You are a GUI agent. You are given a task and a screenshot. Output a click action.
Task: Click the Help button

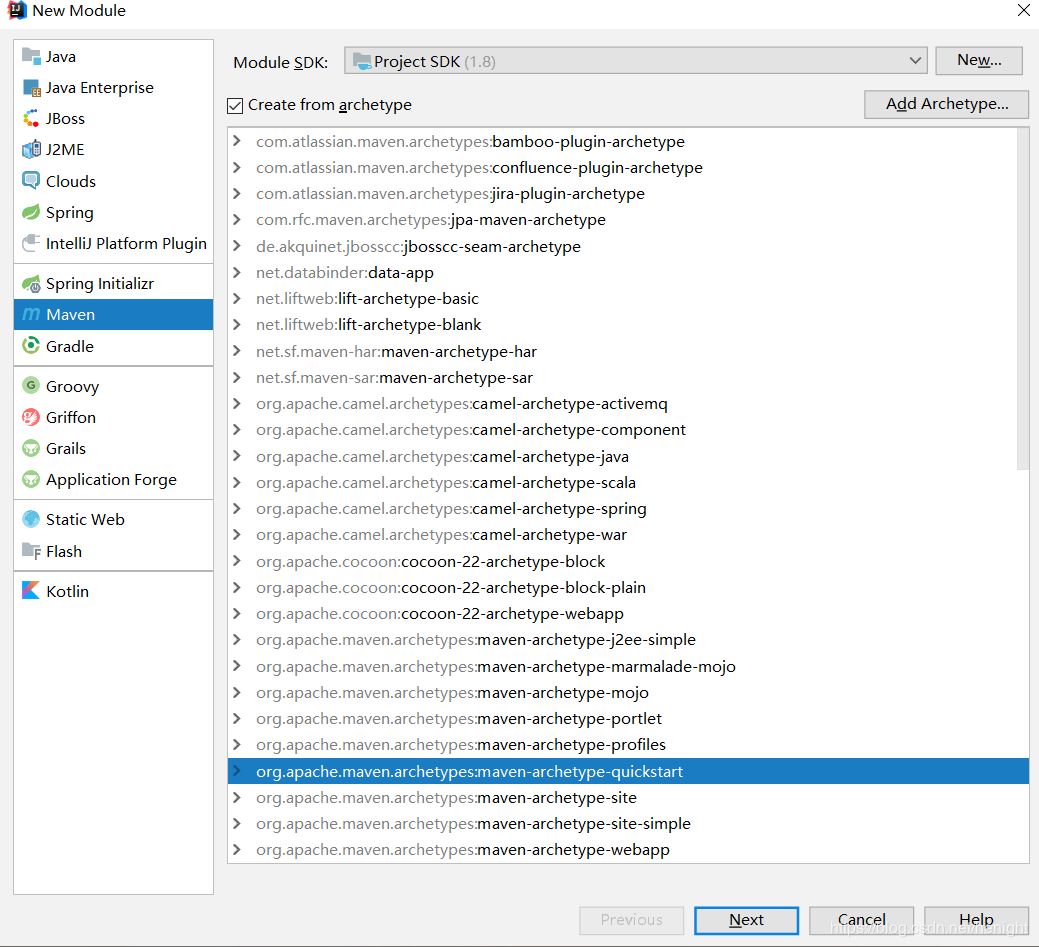click(976, 920)
